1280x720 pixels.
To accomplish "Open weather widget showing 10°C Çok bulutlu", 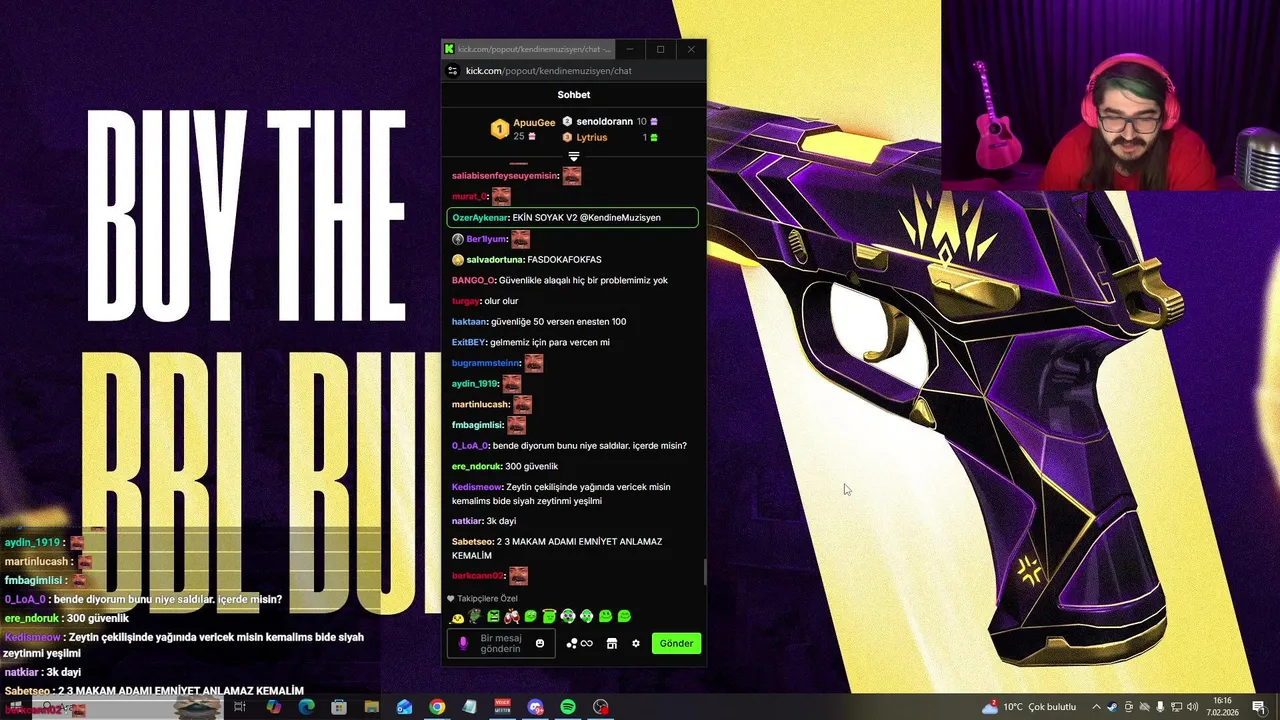I will point(1029,707).
